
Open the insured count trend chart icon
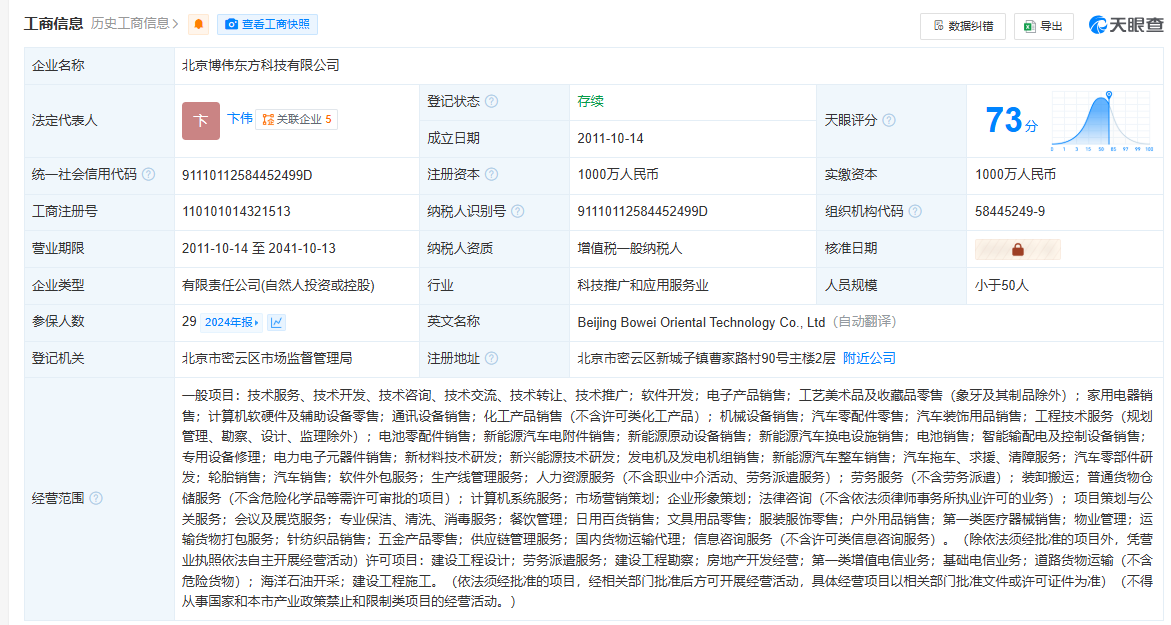[276, 322]
